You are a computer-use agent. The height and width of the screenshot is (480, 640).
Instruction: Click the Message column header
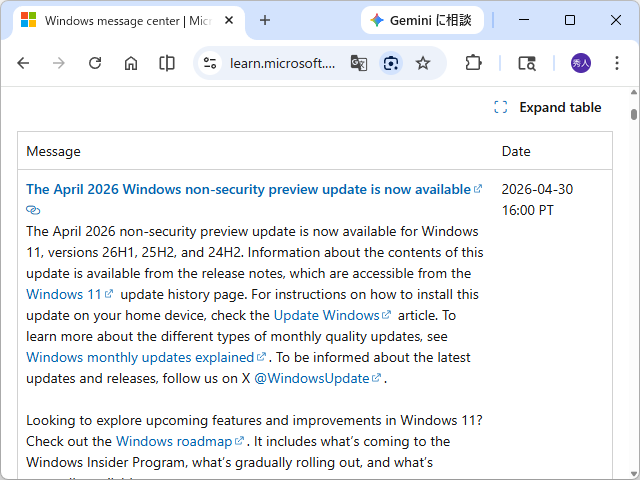[x=53, y=151]
